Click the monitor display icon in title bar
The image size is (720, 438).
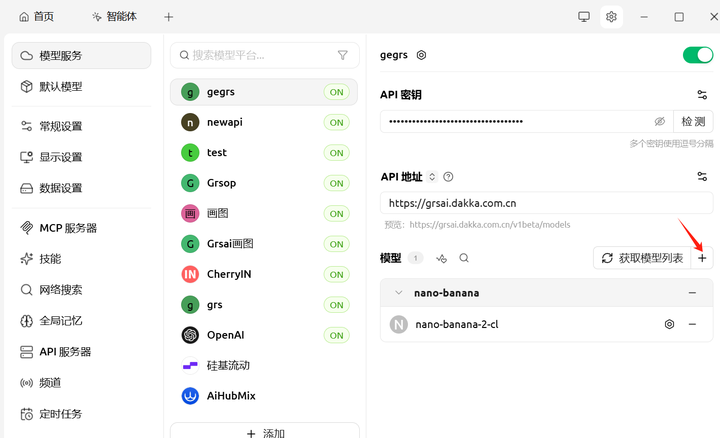(584, 17)
